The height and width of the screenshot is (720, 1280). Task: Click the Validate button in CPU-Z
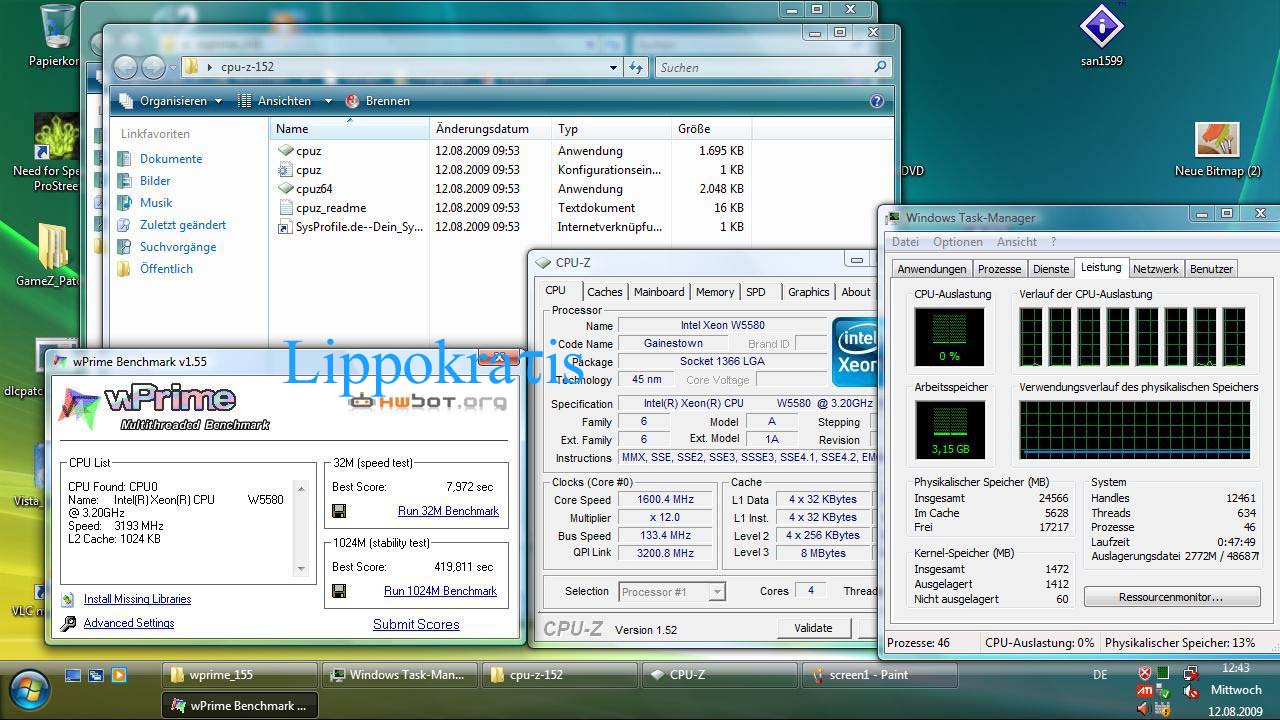813,628
